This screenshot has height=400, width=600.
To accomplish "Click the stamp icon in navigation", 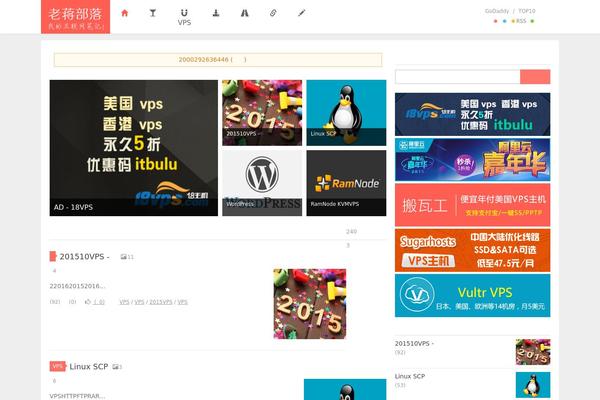I will tap(216, 13).
